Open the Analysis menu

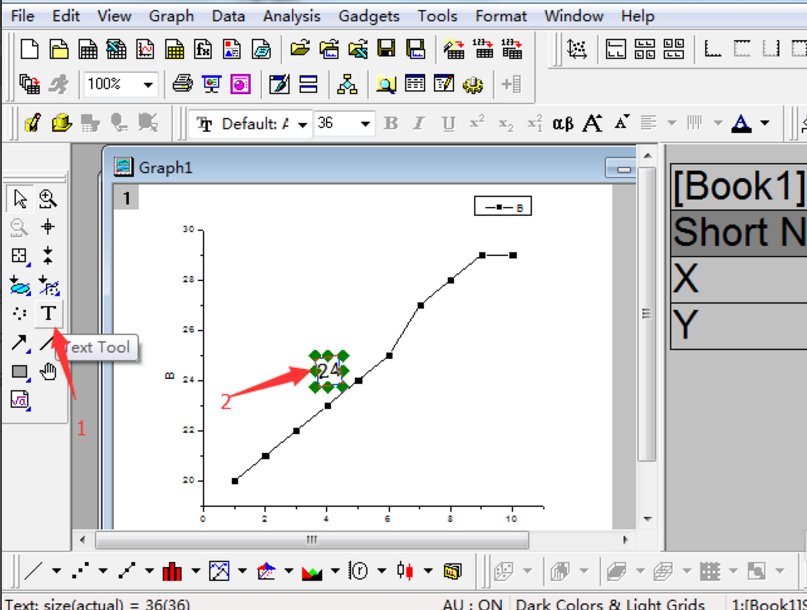291,16
